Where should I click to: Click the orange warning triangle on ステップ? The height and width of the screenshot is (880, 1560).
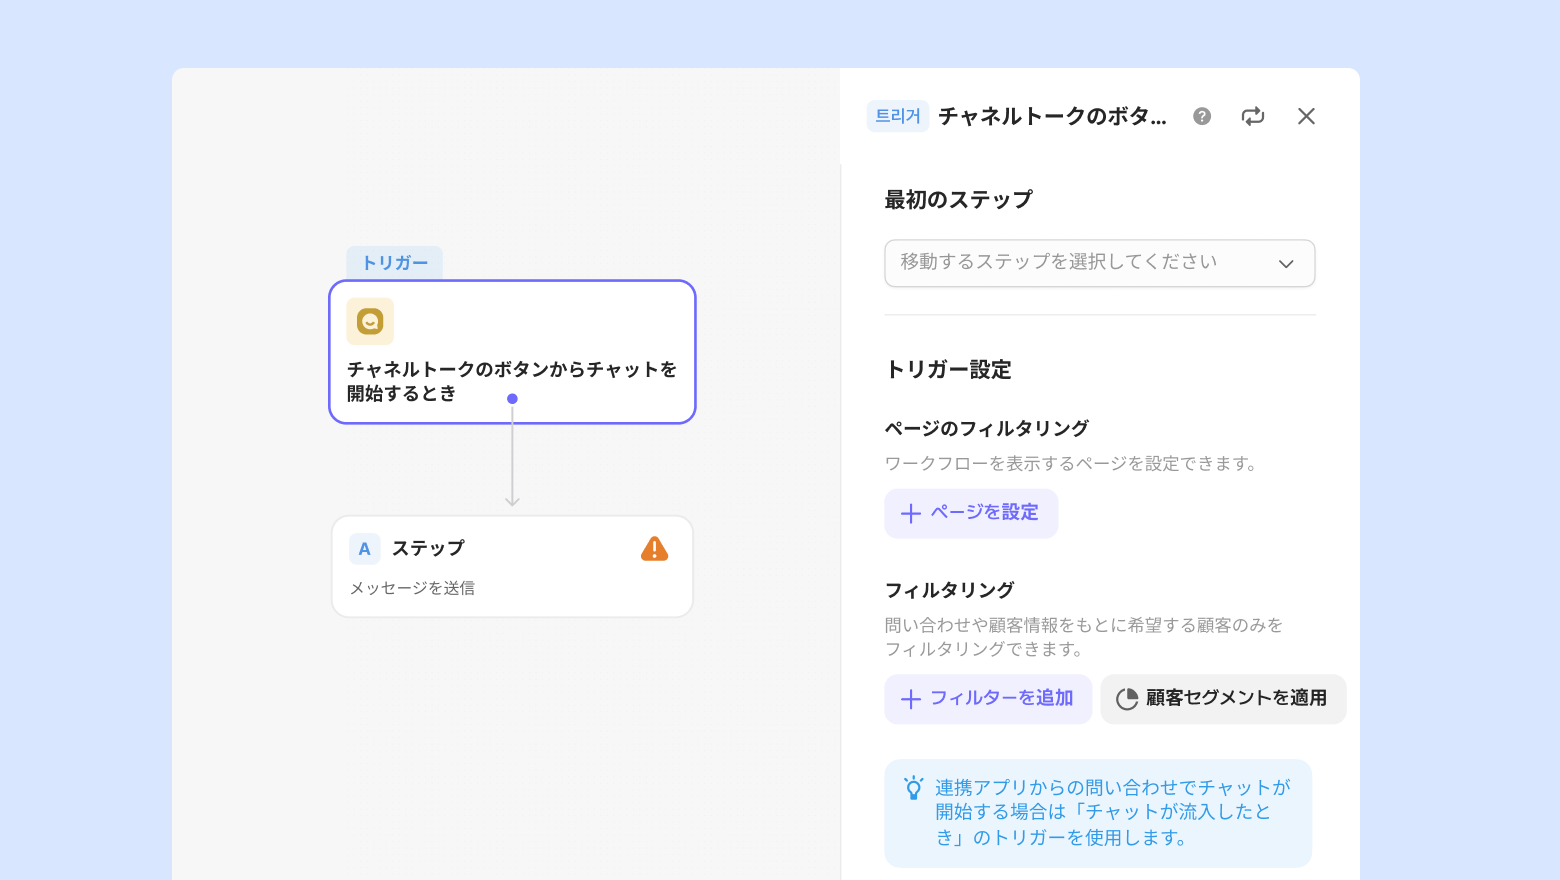654,549
